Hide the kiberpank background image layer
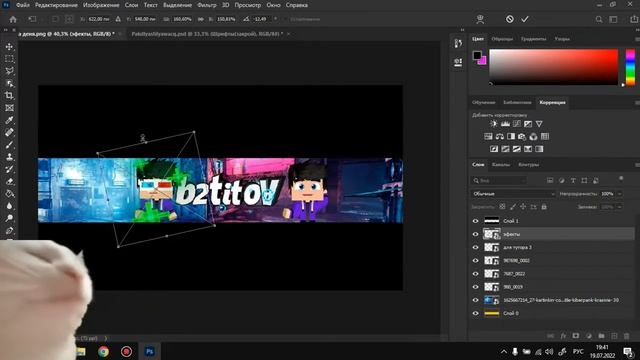The width and height of the screenshot is (640, 360). coord(476,300)
